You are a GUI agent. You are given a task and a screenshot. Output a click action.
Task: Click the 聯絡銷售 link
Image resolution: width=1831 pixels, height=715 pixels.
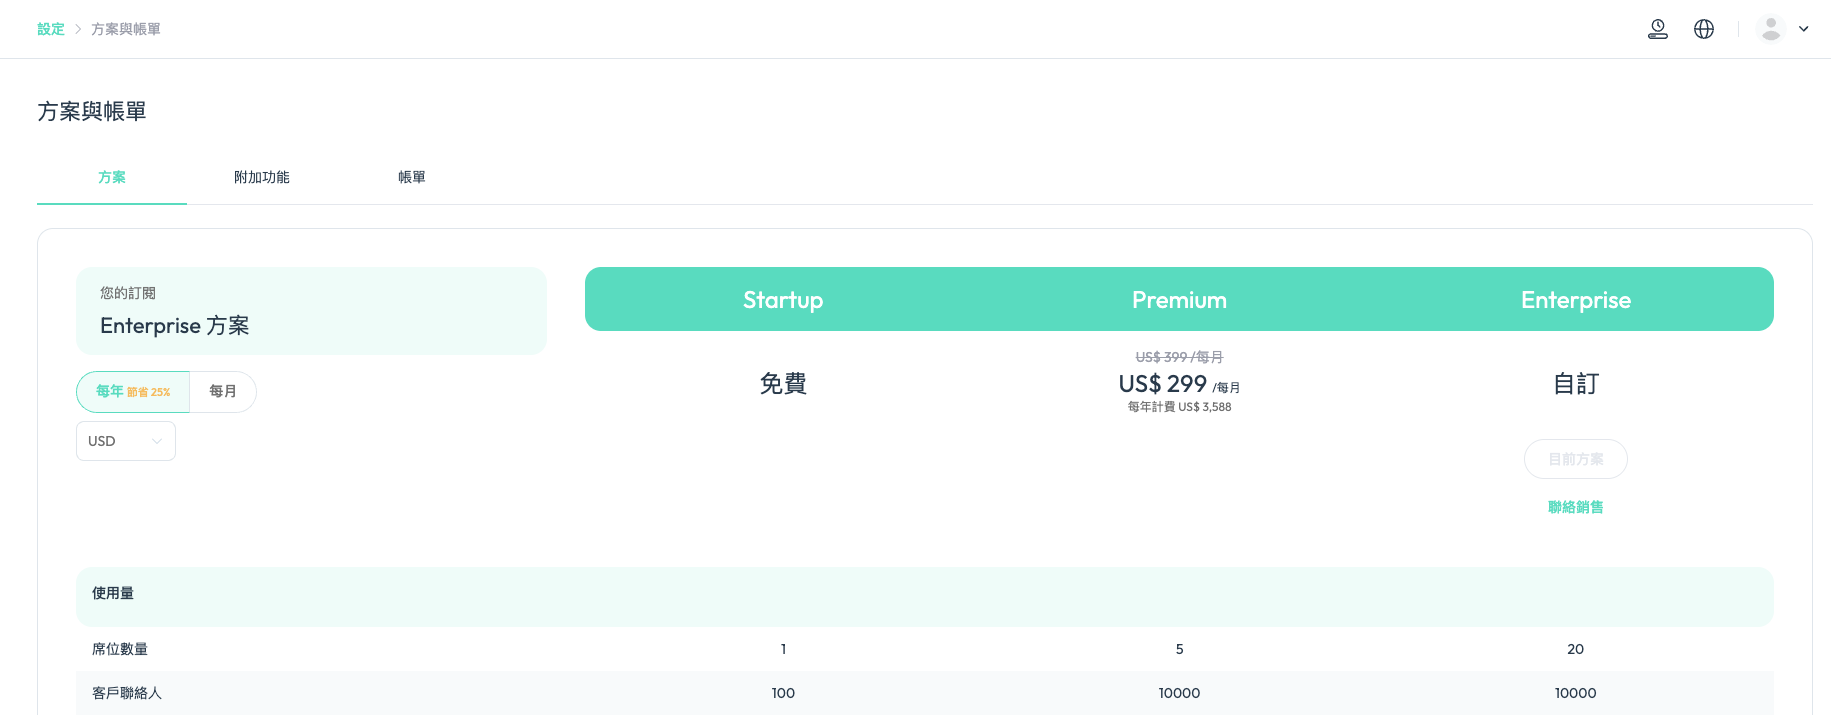point(1576,507)
